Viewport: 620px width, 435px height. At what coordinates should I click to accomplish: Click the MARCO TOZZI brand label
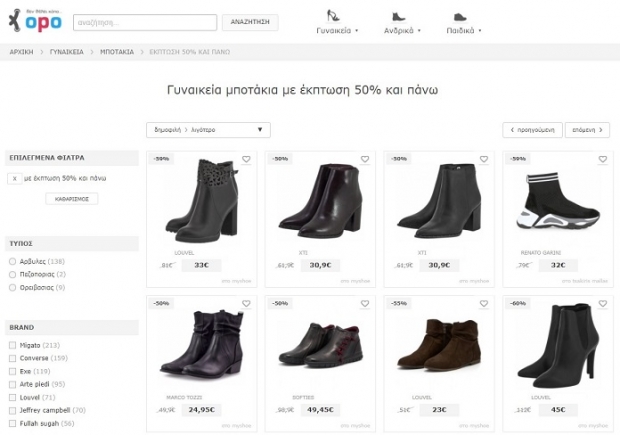click(184, 397)
